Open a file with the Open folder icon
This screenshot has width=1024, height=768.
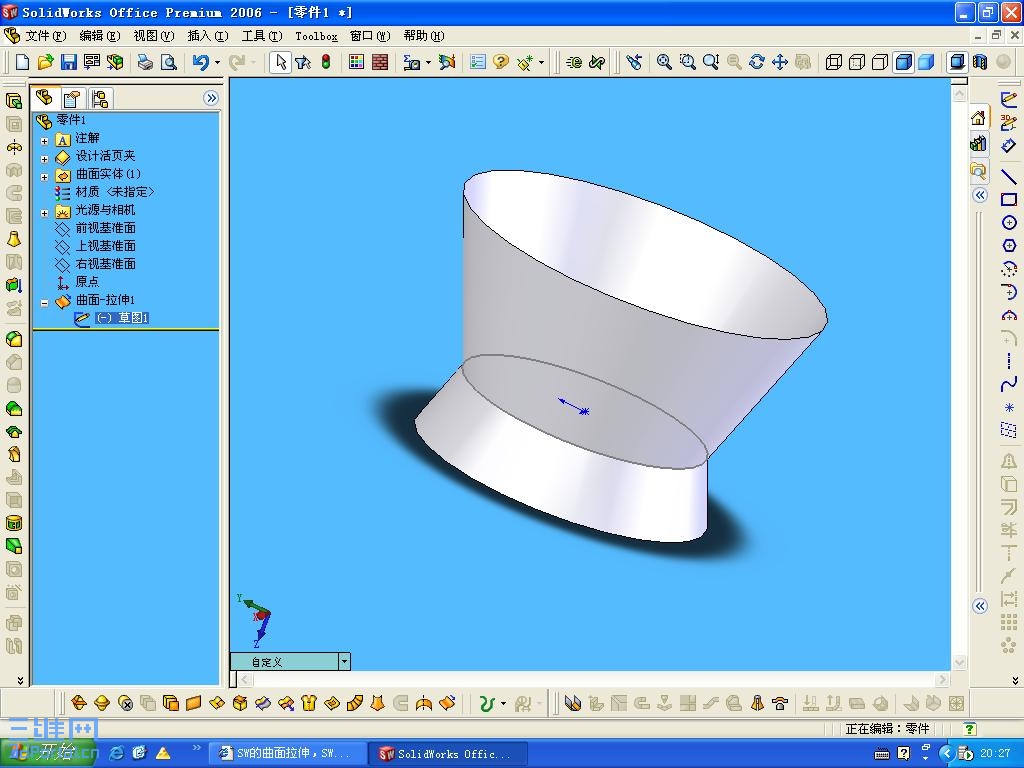45,62
